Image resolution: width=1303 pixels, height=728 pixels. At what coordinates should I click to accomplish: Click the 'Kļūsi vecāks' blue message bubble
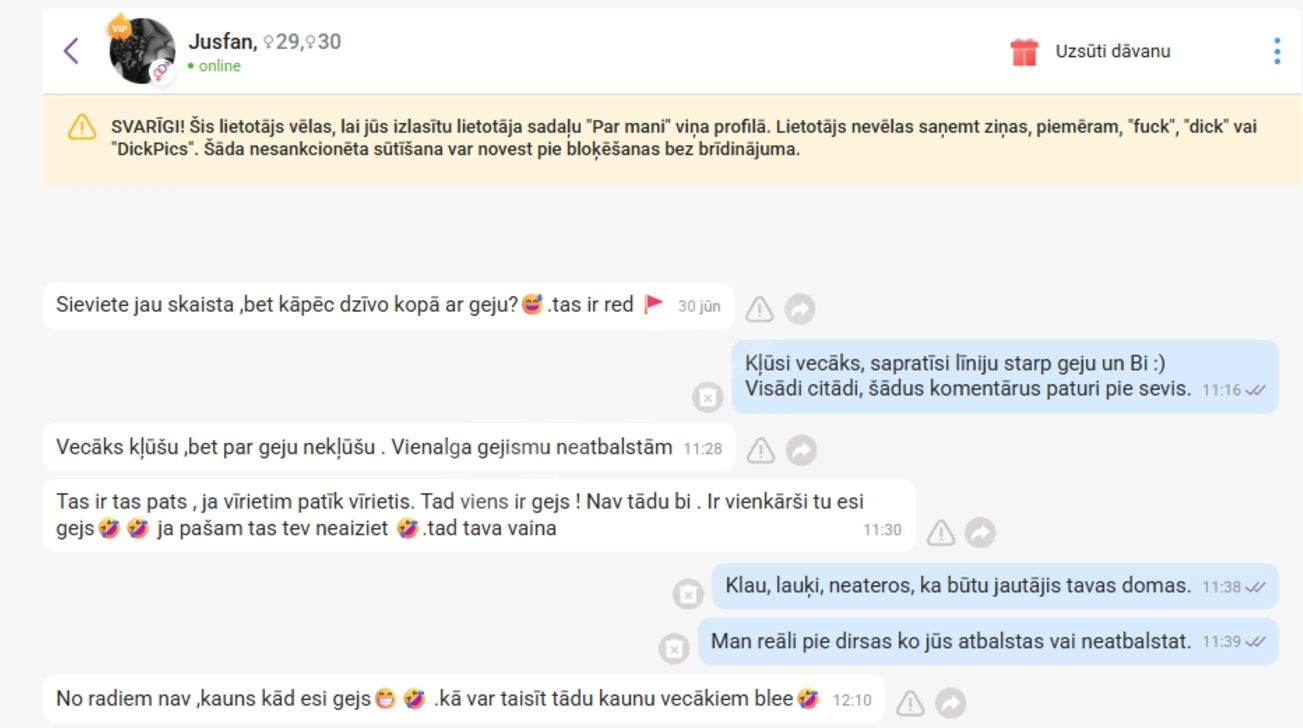[1005, 376]
